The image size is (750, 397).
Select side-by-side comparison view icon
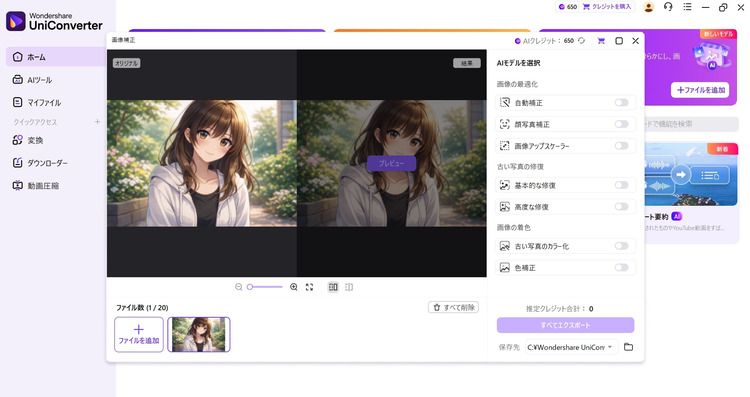tap(333, 287)
